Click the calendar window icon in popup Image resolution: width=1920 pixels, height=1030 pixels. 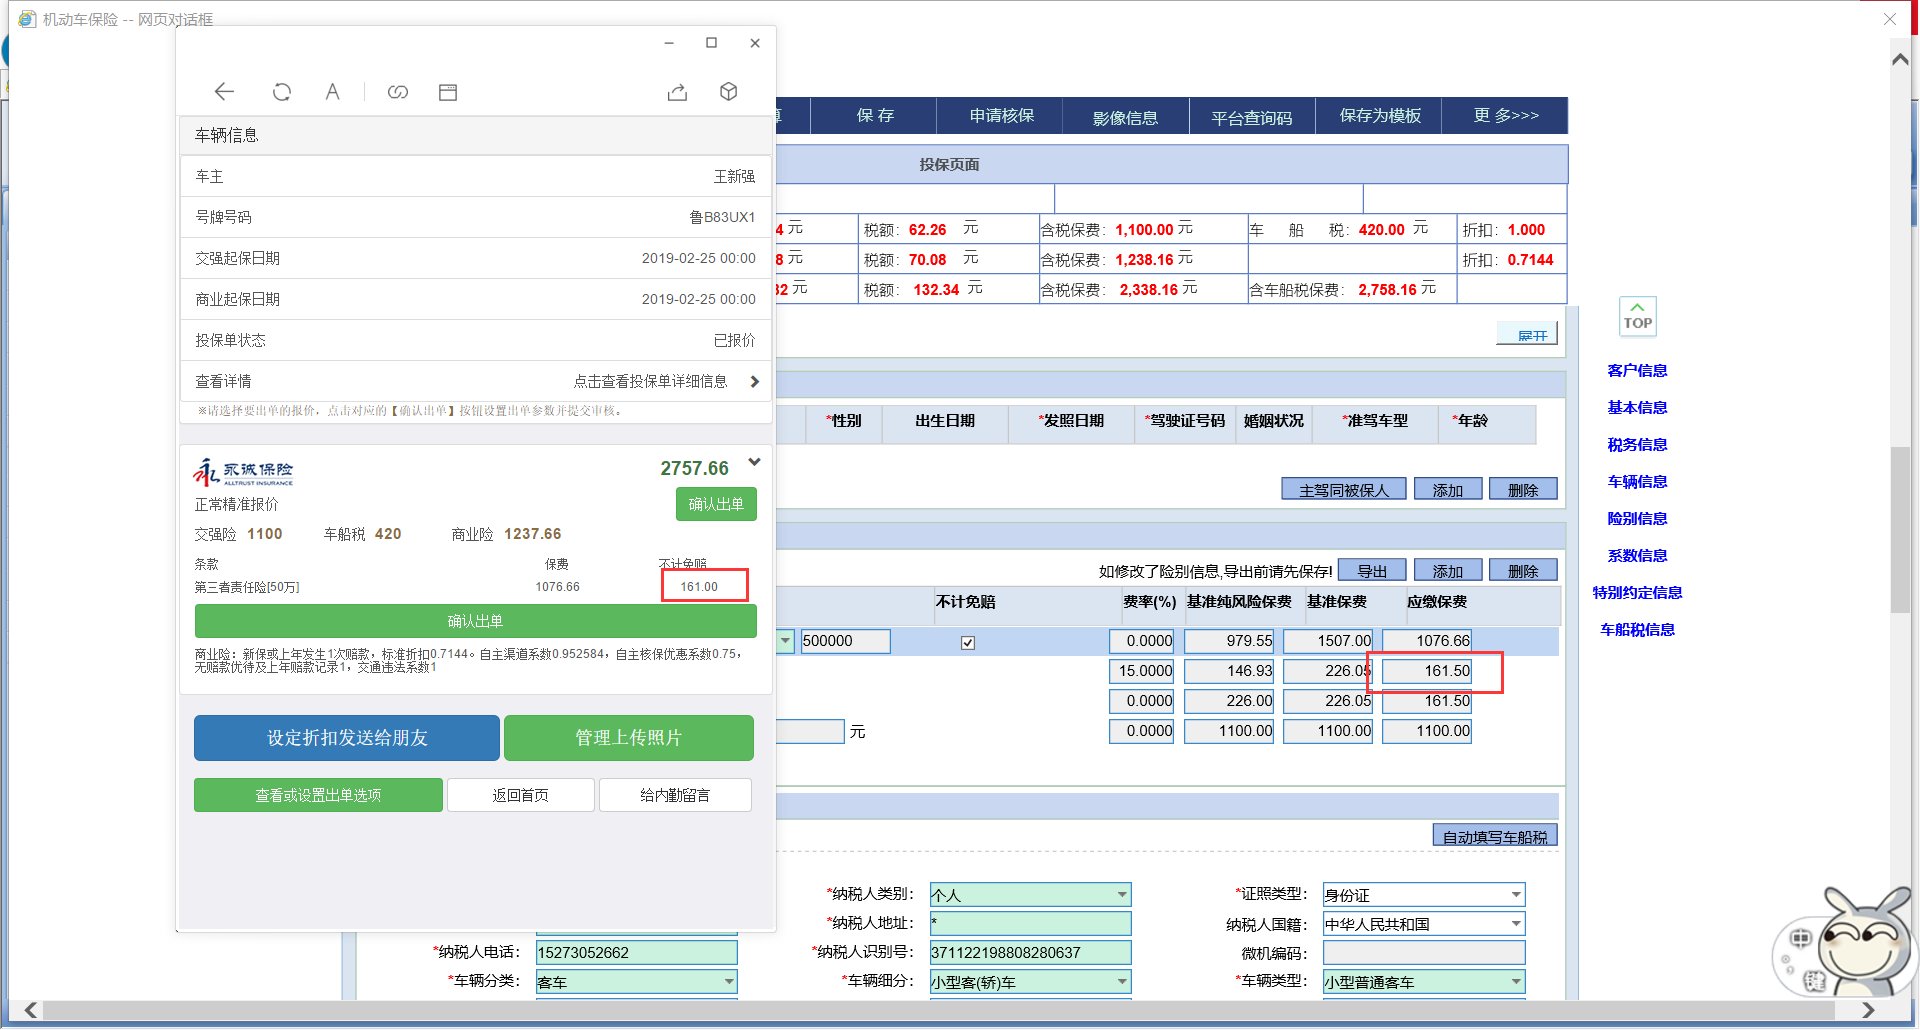448,92
